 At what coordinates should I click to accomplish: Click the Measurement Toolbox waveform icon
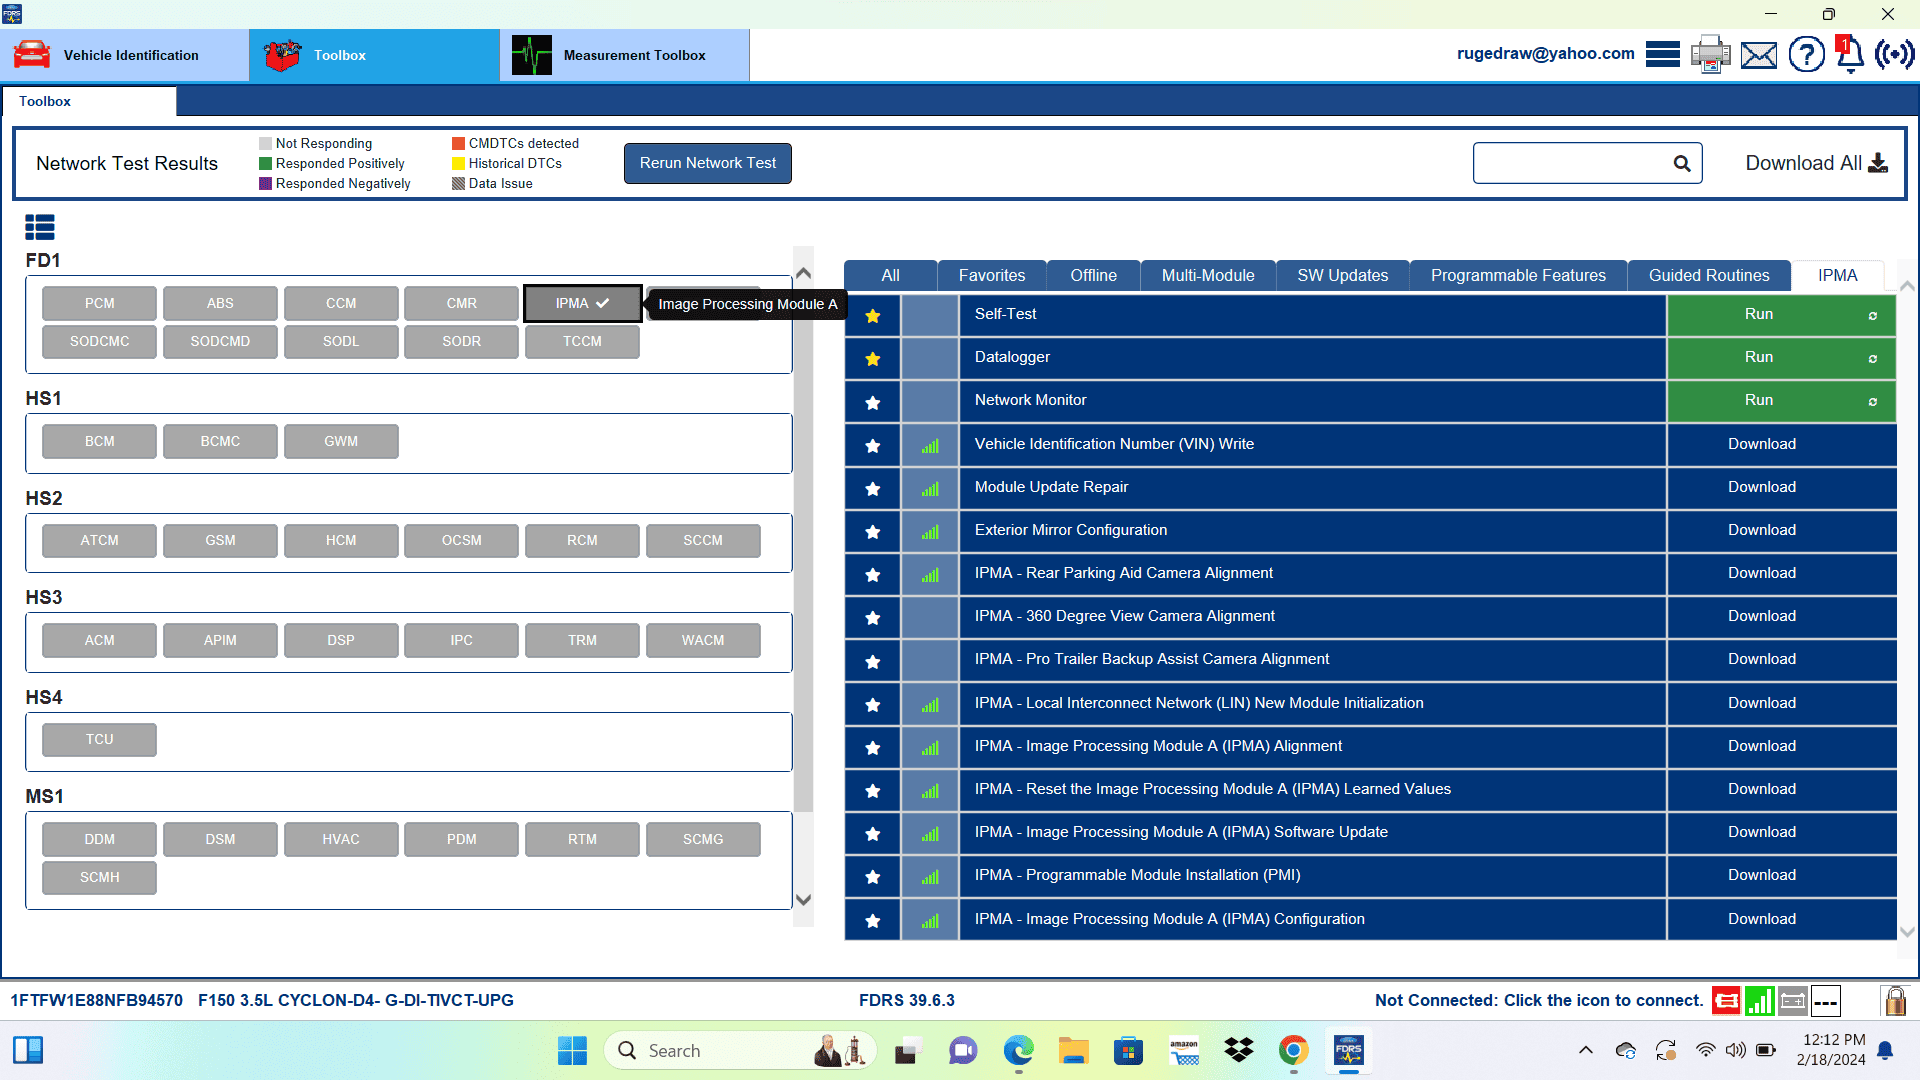click(x=531, y=55)
